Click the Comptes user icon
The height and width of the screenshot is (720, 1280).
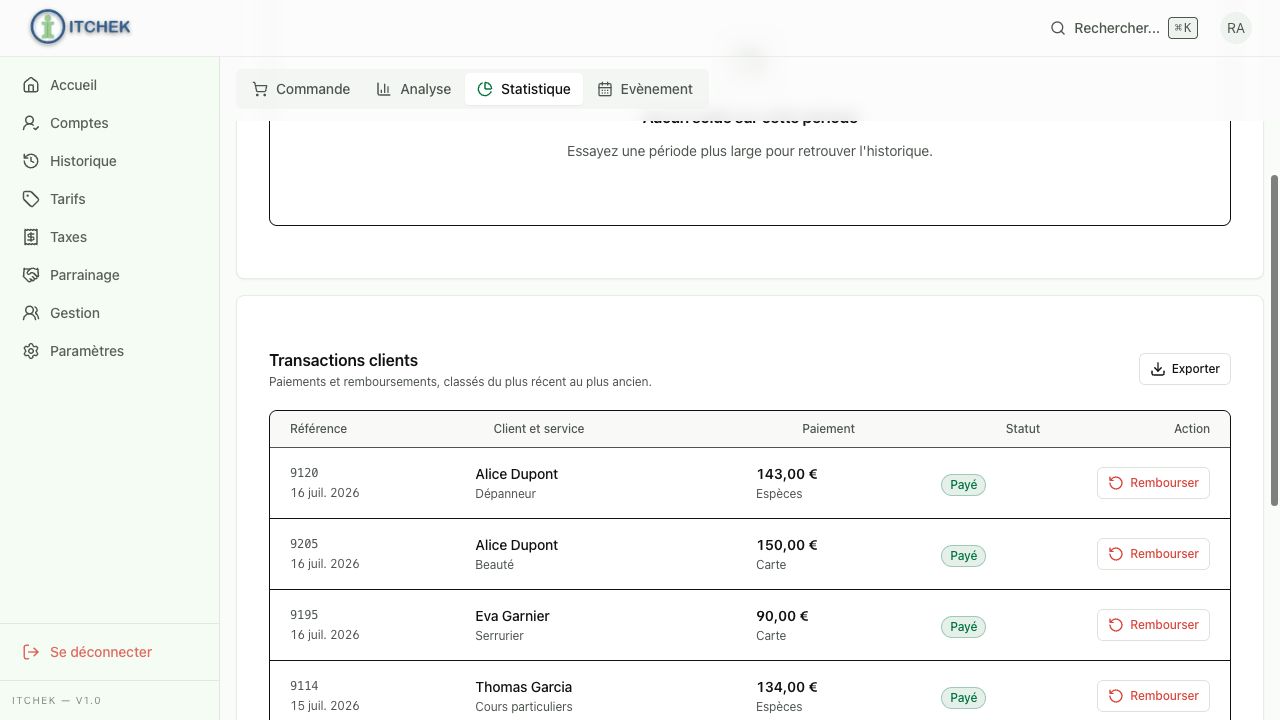tap(31, 123)
